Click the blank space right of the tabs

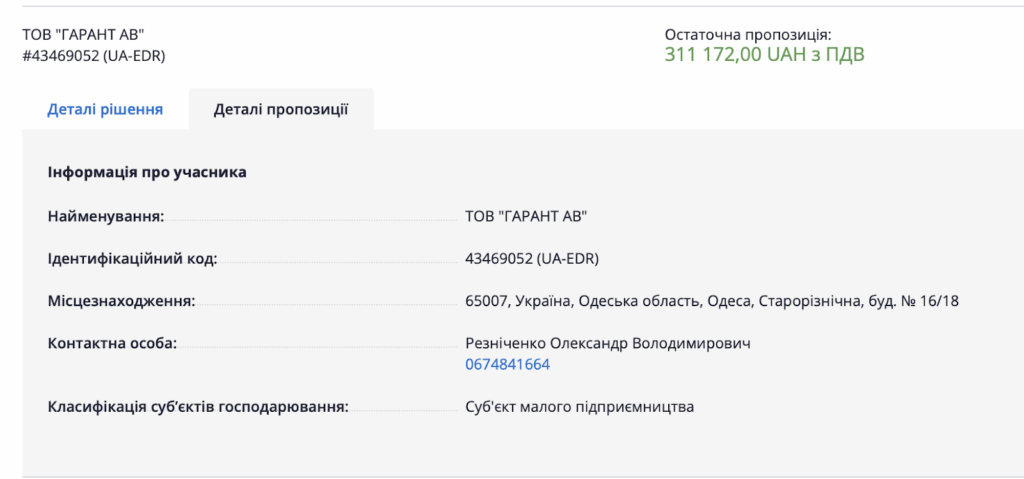(699, 109)
